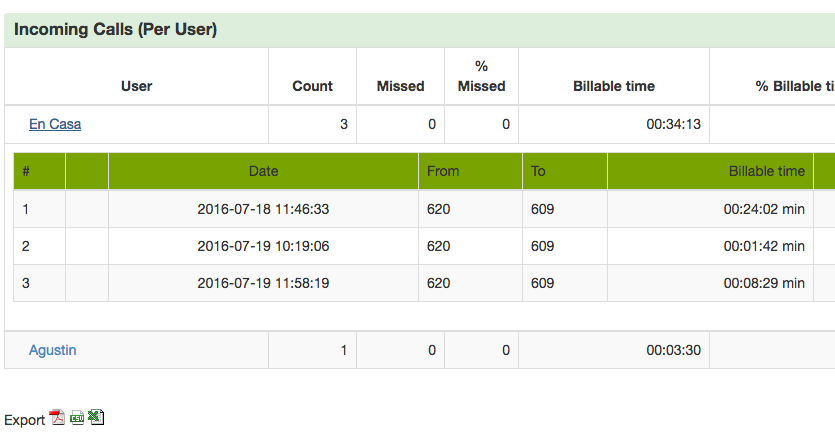The width and height of the screenshot is (835, 442).
Task: Select call row dated 2016-07-19 10:19:06
Action: point(424,246)
